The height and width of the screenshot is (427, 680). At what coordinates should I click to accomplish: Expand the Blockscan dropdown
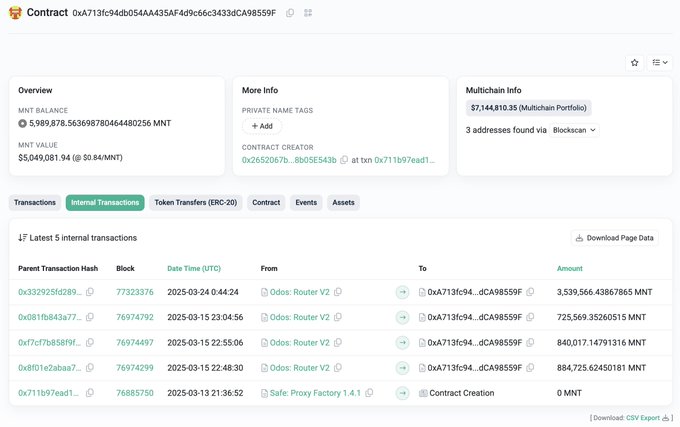(x=575, y=130)
